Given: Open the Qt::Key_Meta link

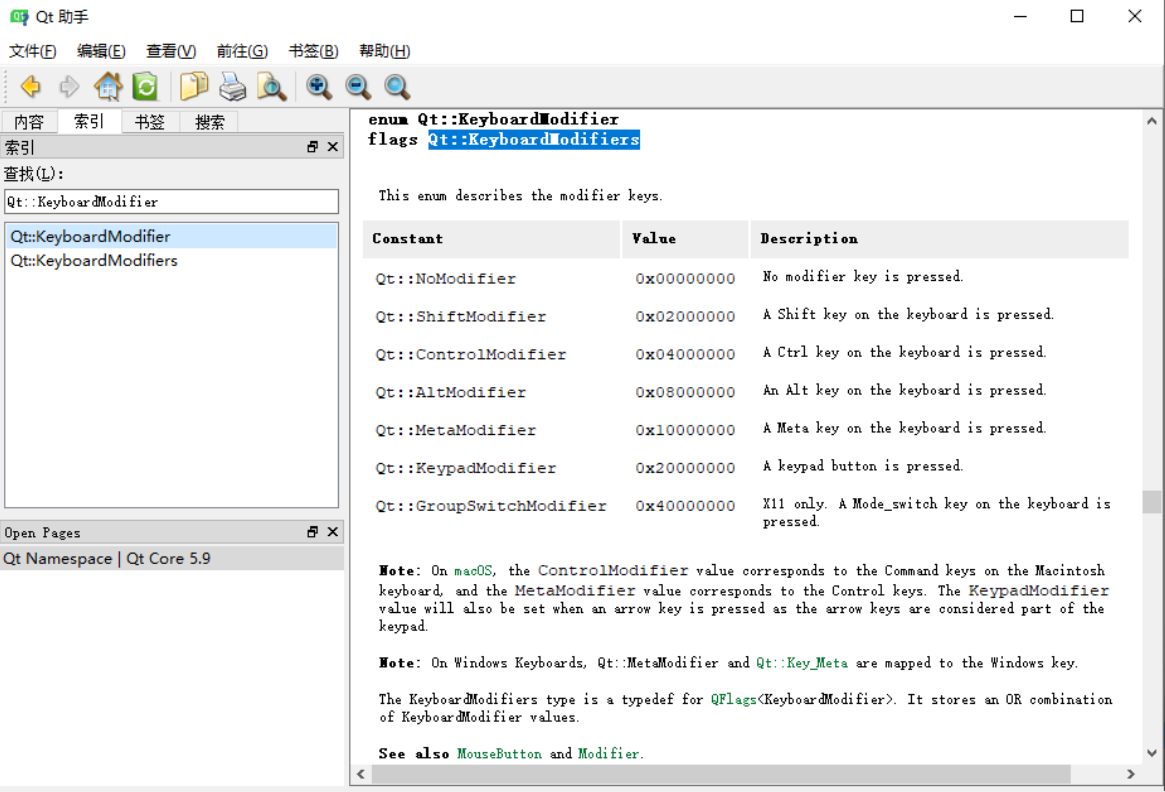Looking at the screenshot, I should [802, 663].
